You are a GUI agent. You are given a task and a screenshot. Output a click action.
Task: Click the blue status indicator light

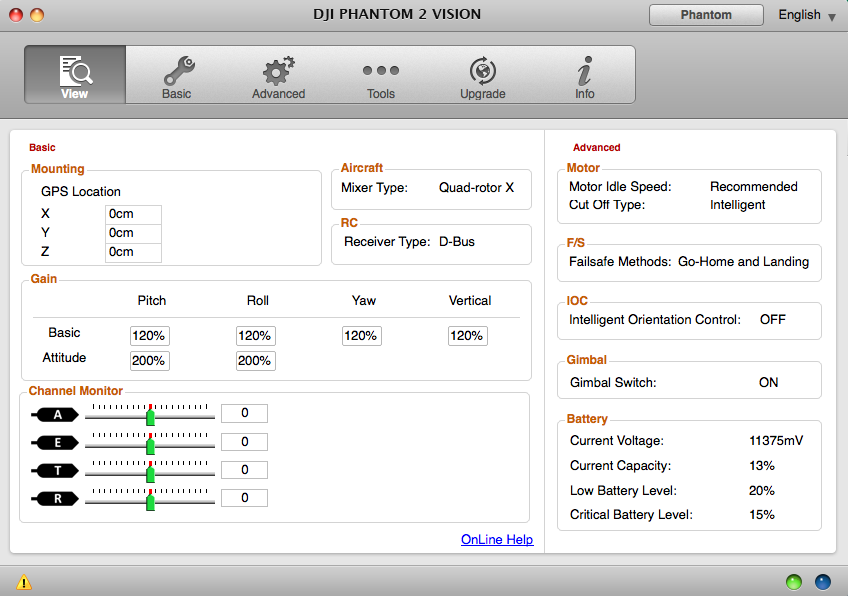click(x=823, y=582)
